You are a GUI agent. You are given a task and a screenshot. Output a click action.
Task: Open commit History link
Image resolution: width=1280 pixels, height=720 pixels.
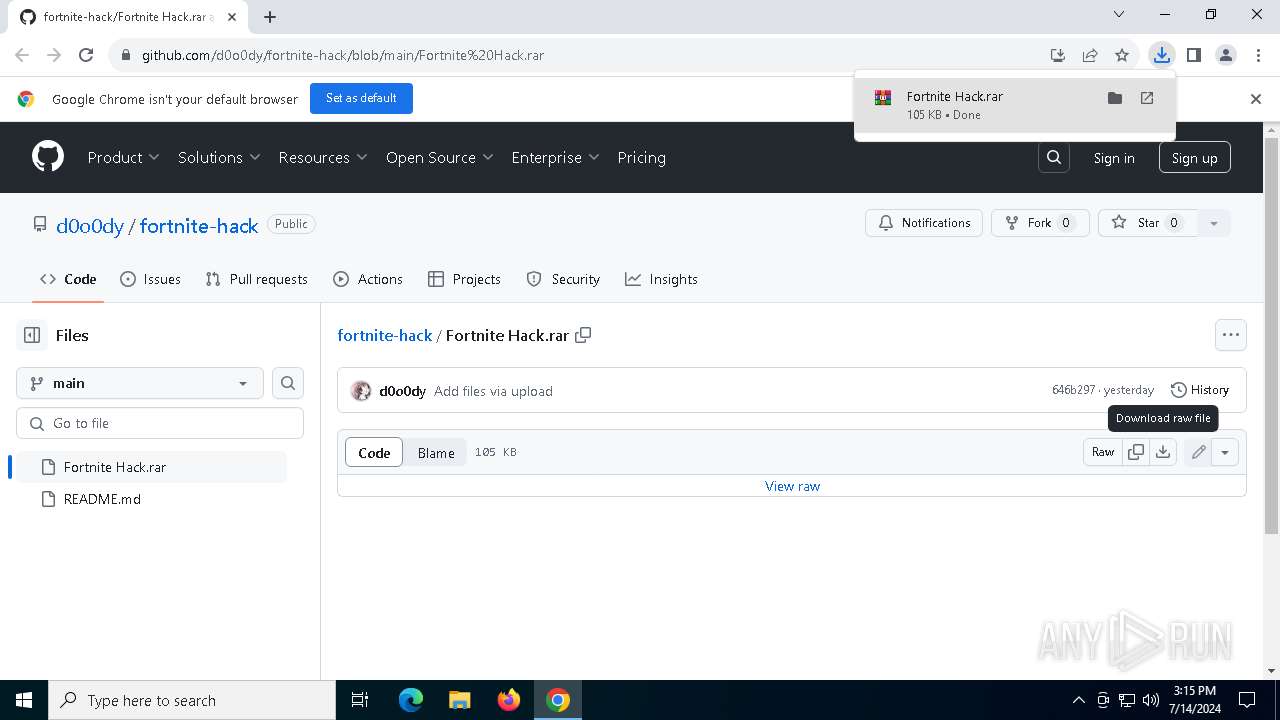pos(1199,390)
